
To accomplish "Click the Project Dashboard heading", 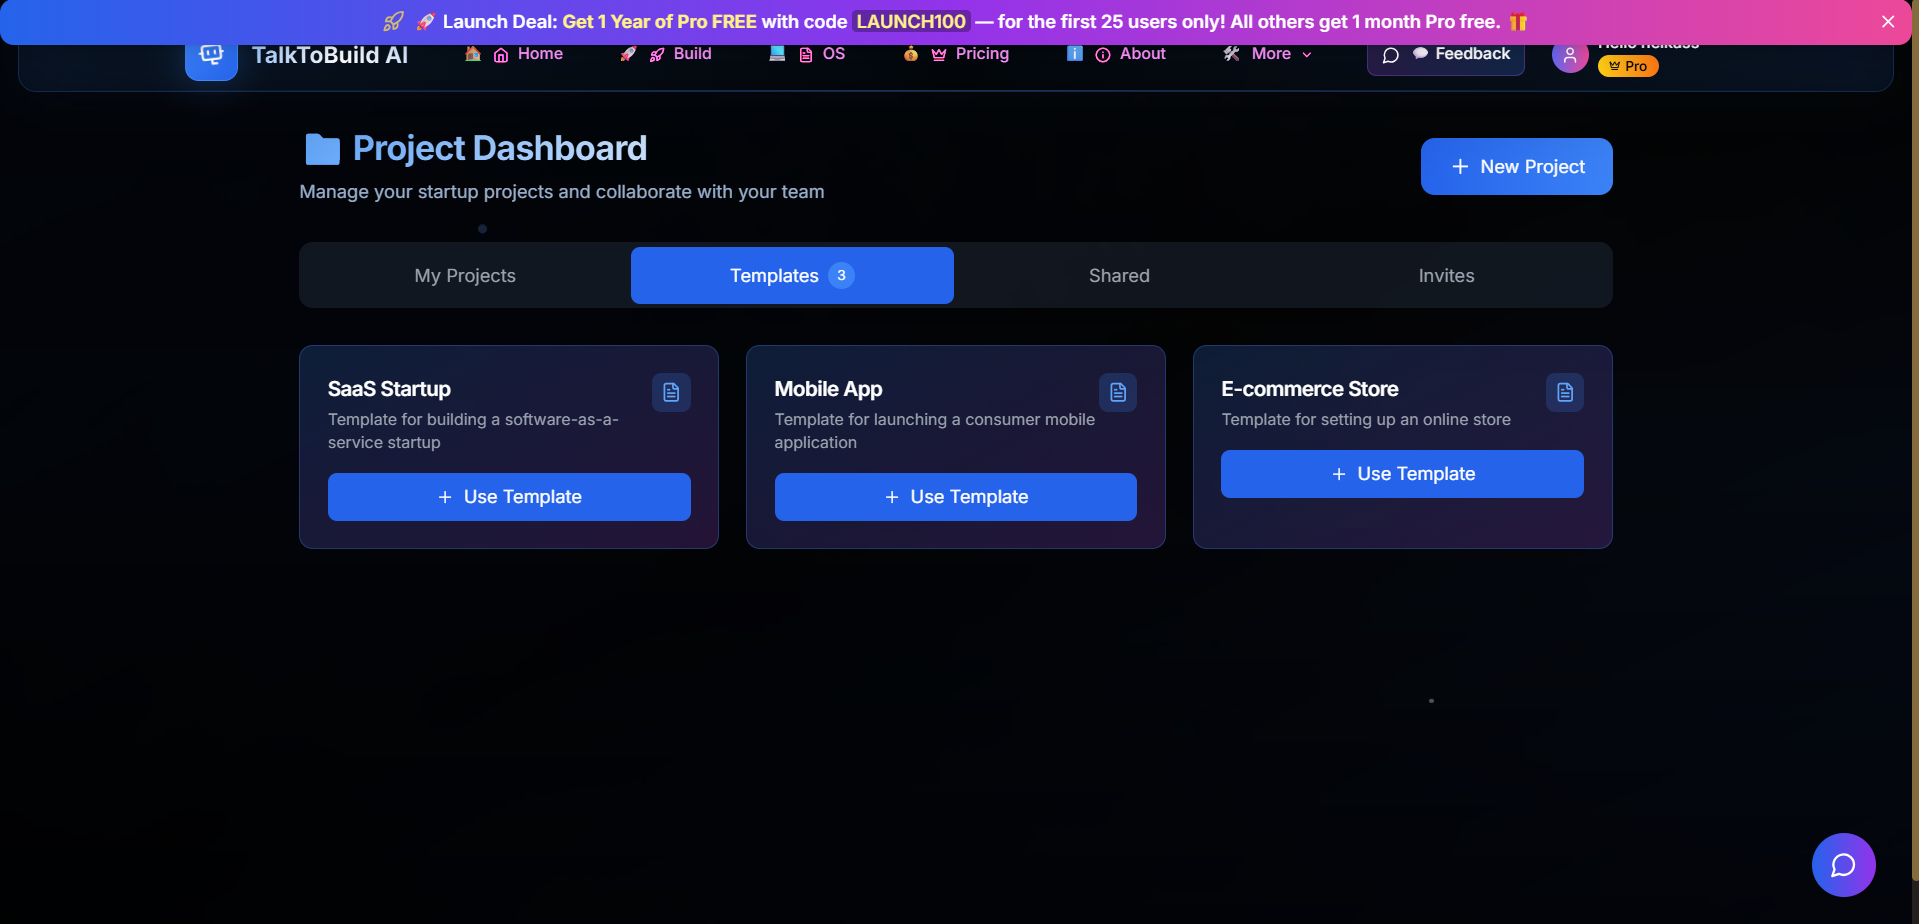I will [x=500, y=148].
